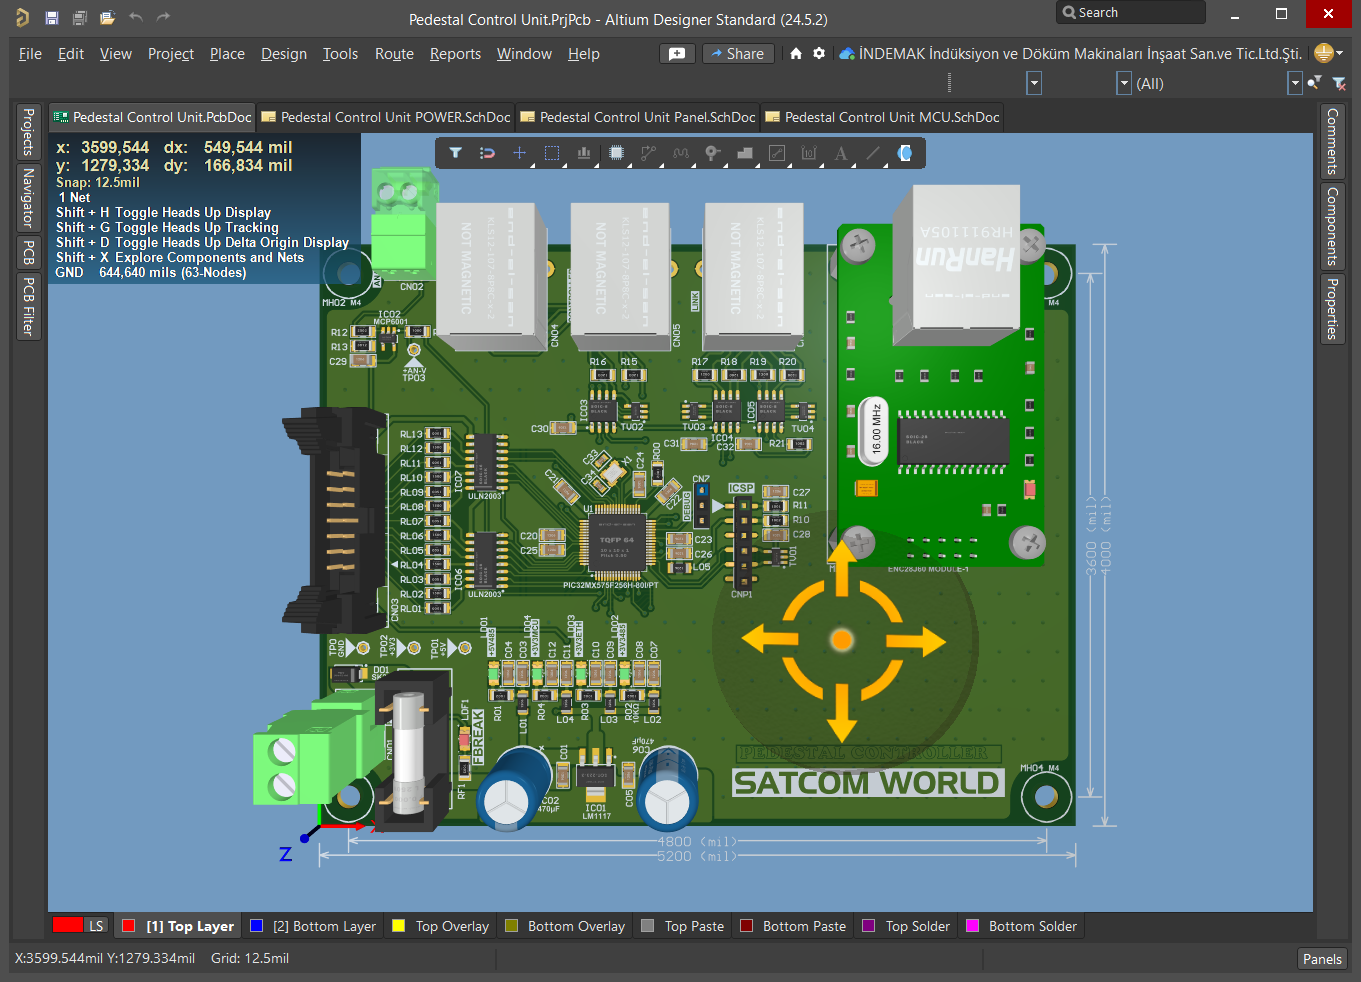1361x982 pixels.
Task: Select the Place Polygon Pour tool
Action: click(745, 153)
